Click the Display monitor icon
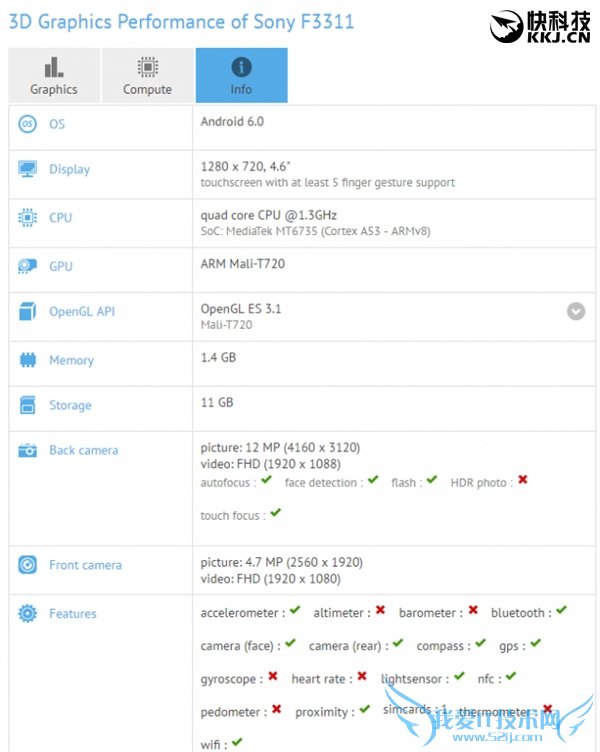The image size is (600, 752). click(x=27, y=169)
